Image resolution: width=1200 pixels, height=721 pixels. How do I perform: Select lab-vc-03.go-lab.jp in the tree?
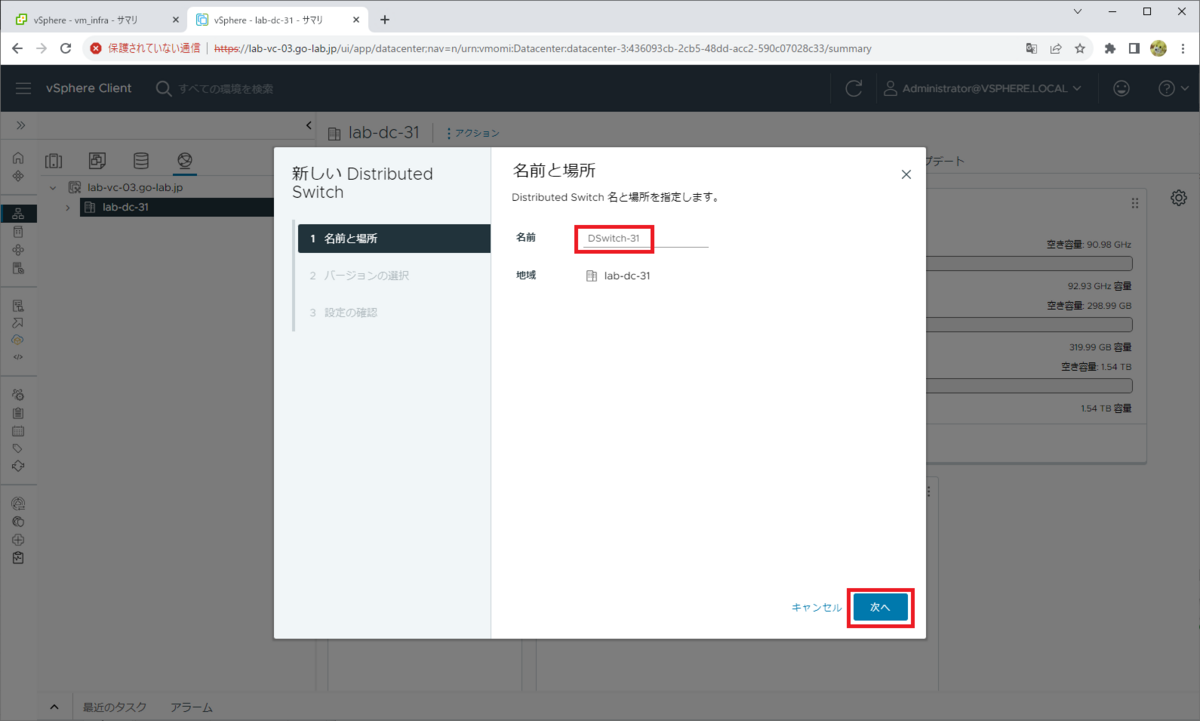pos(135,187)
